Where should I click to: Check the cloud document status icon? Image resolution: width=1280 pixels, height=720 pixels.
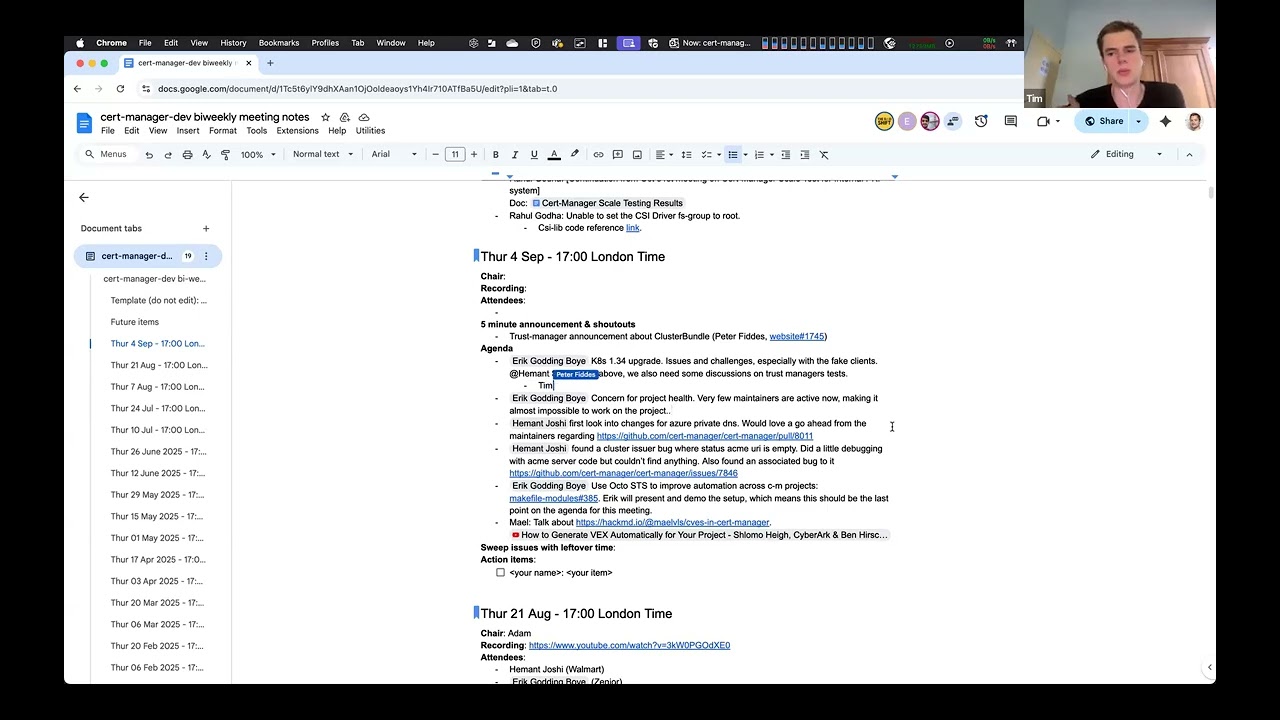point(364,117)
